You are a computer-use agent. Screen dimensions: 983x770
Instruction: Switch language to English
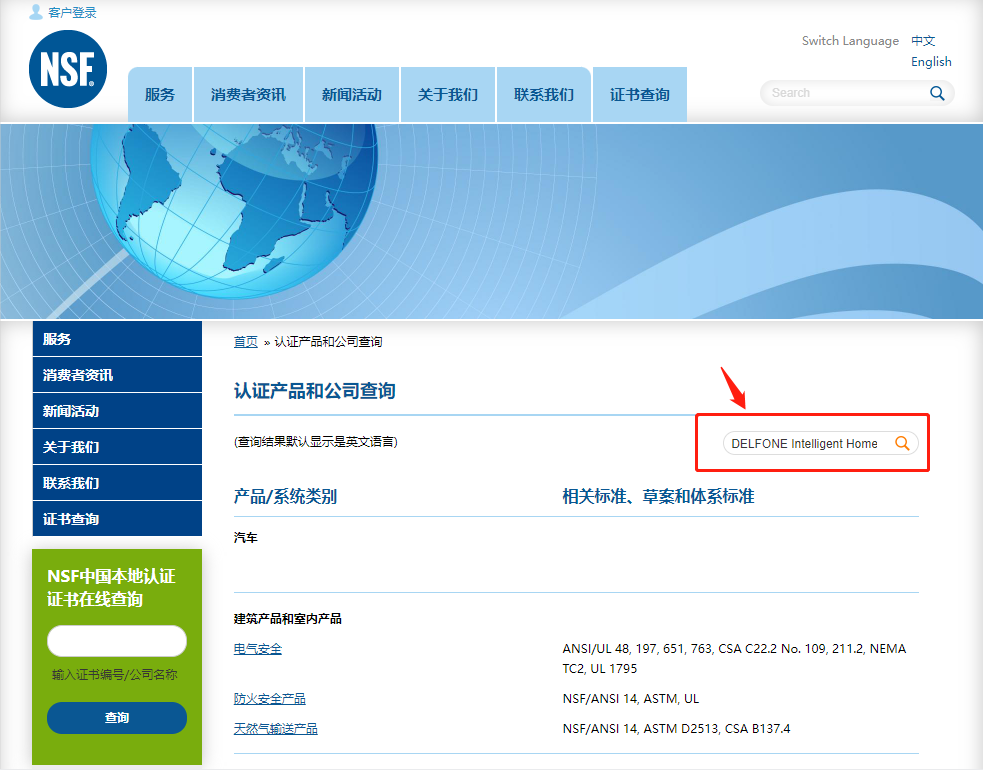click(931, 62)
